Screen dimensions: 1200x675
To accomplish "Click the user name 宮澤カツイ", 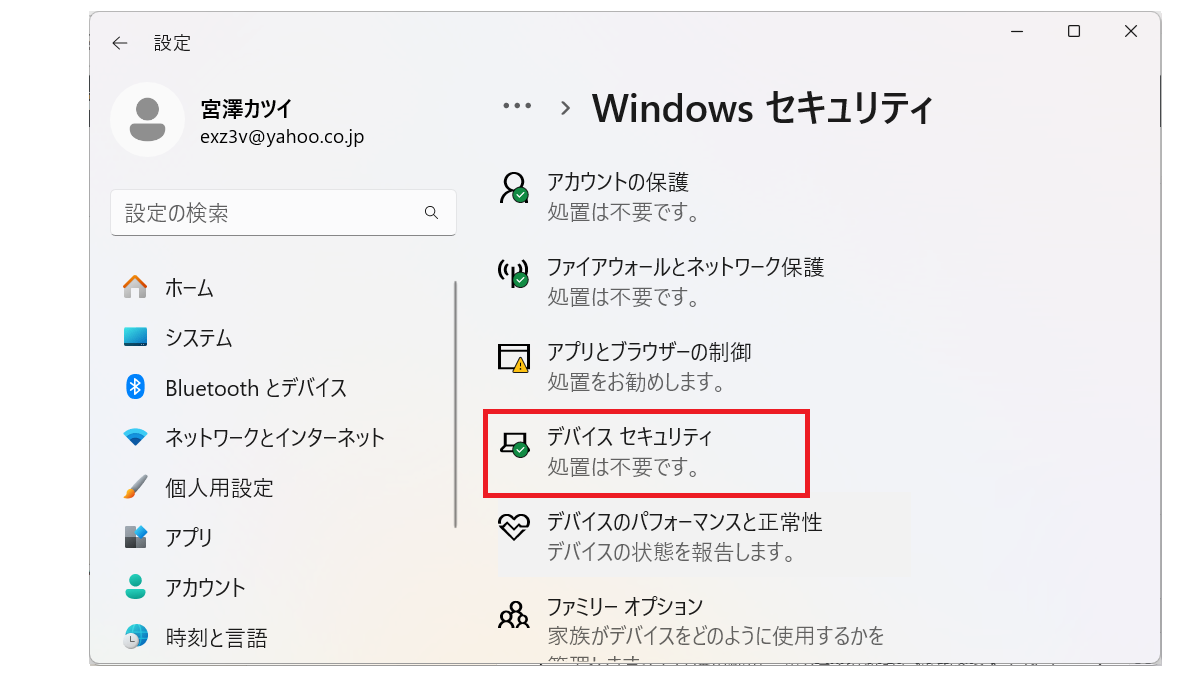I will click(x=246, y=109).
